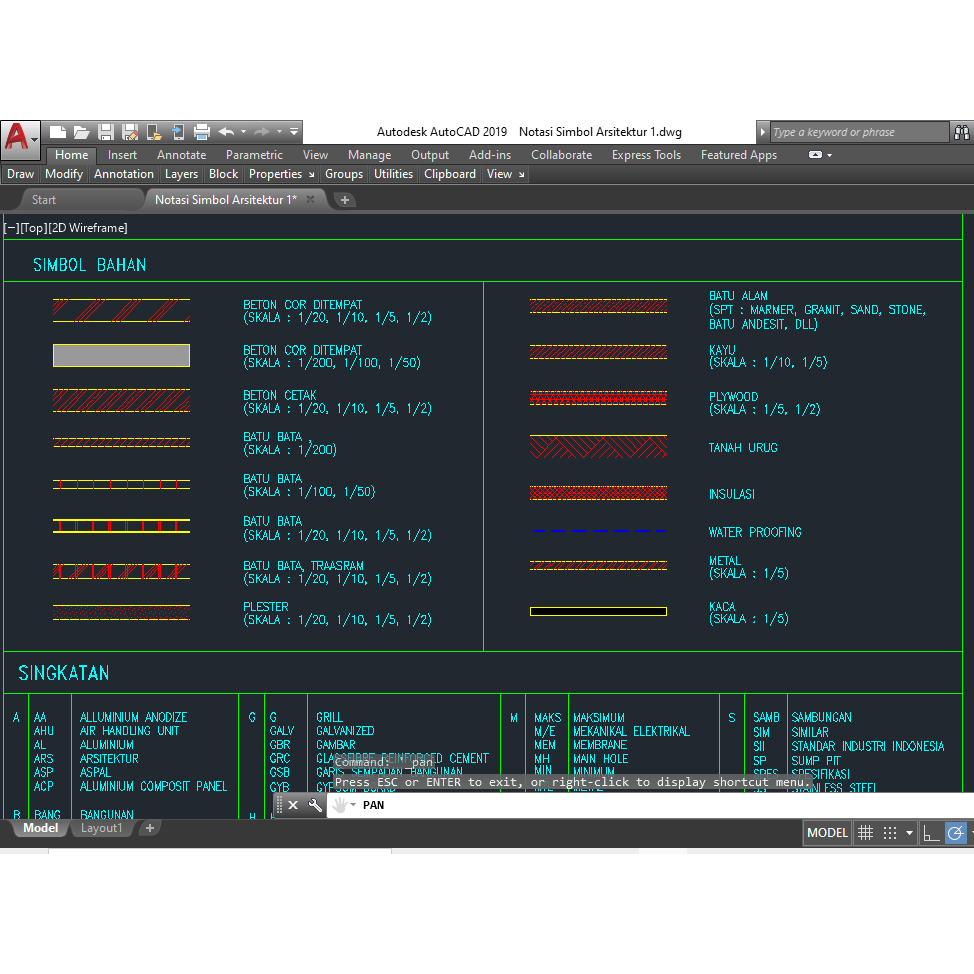Click the Save As icon

(x=130, y=132)
